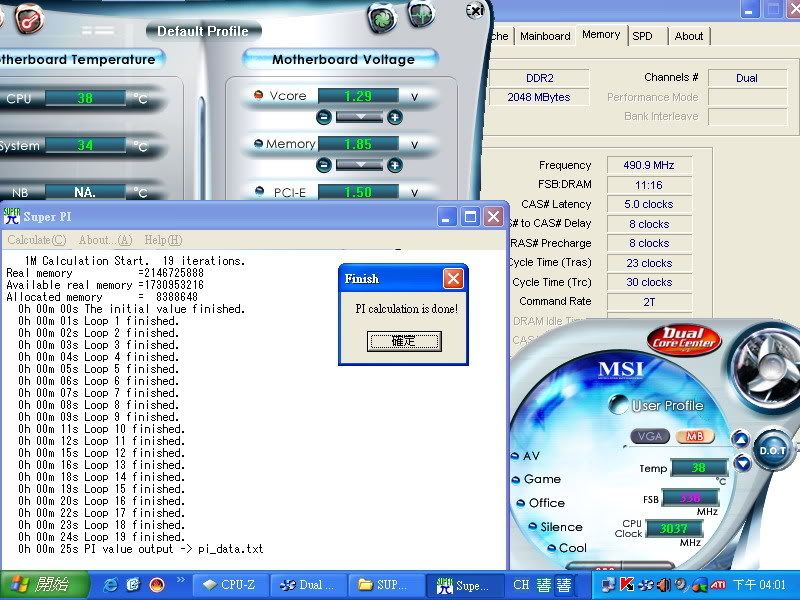
Task: Click the blue down arrow near D.O.T
Action: (742, 463)
